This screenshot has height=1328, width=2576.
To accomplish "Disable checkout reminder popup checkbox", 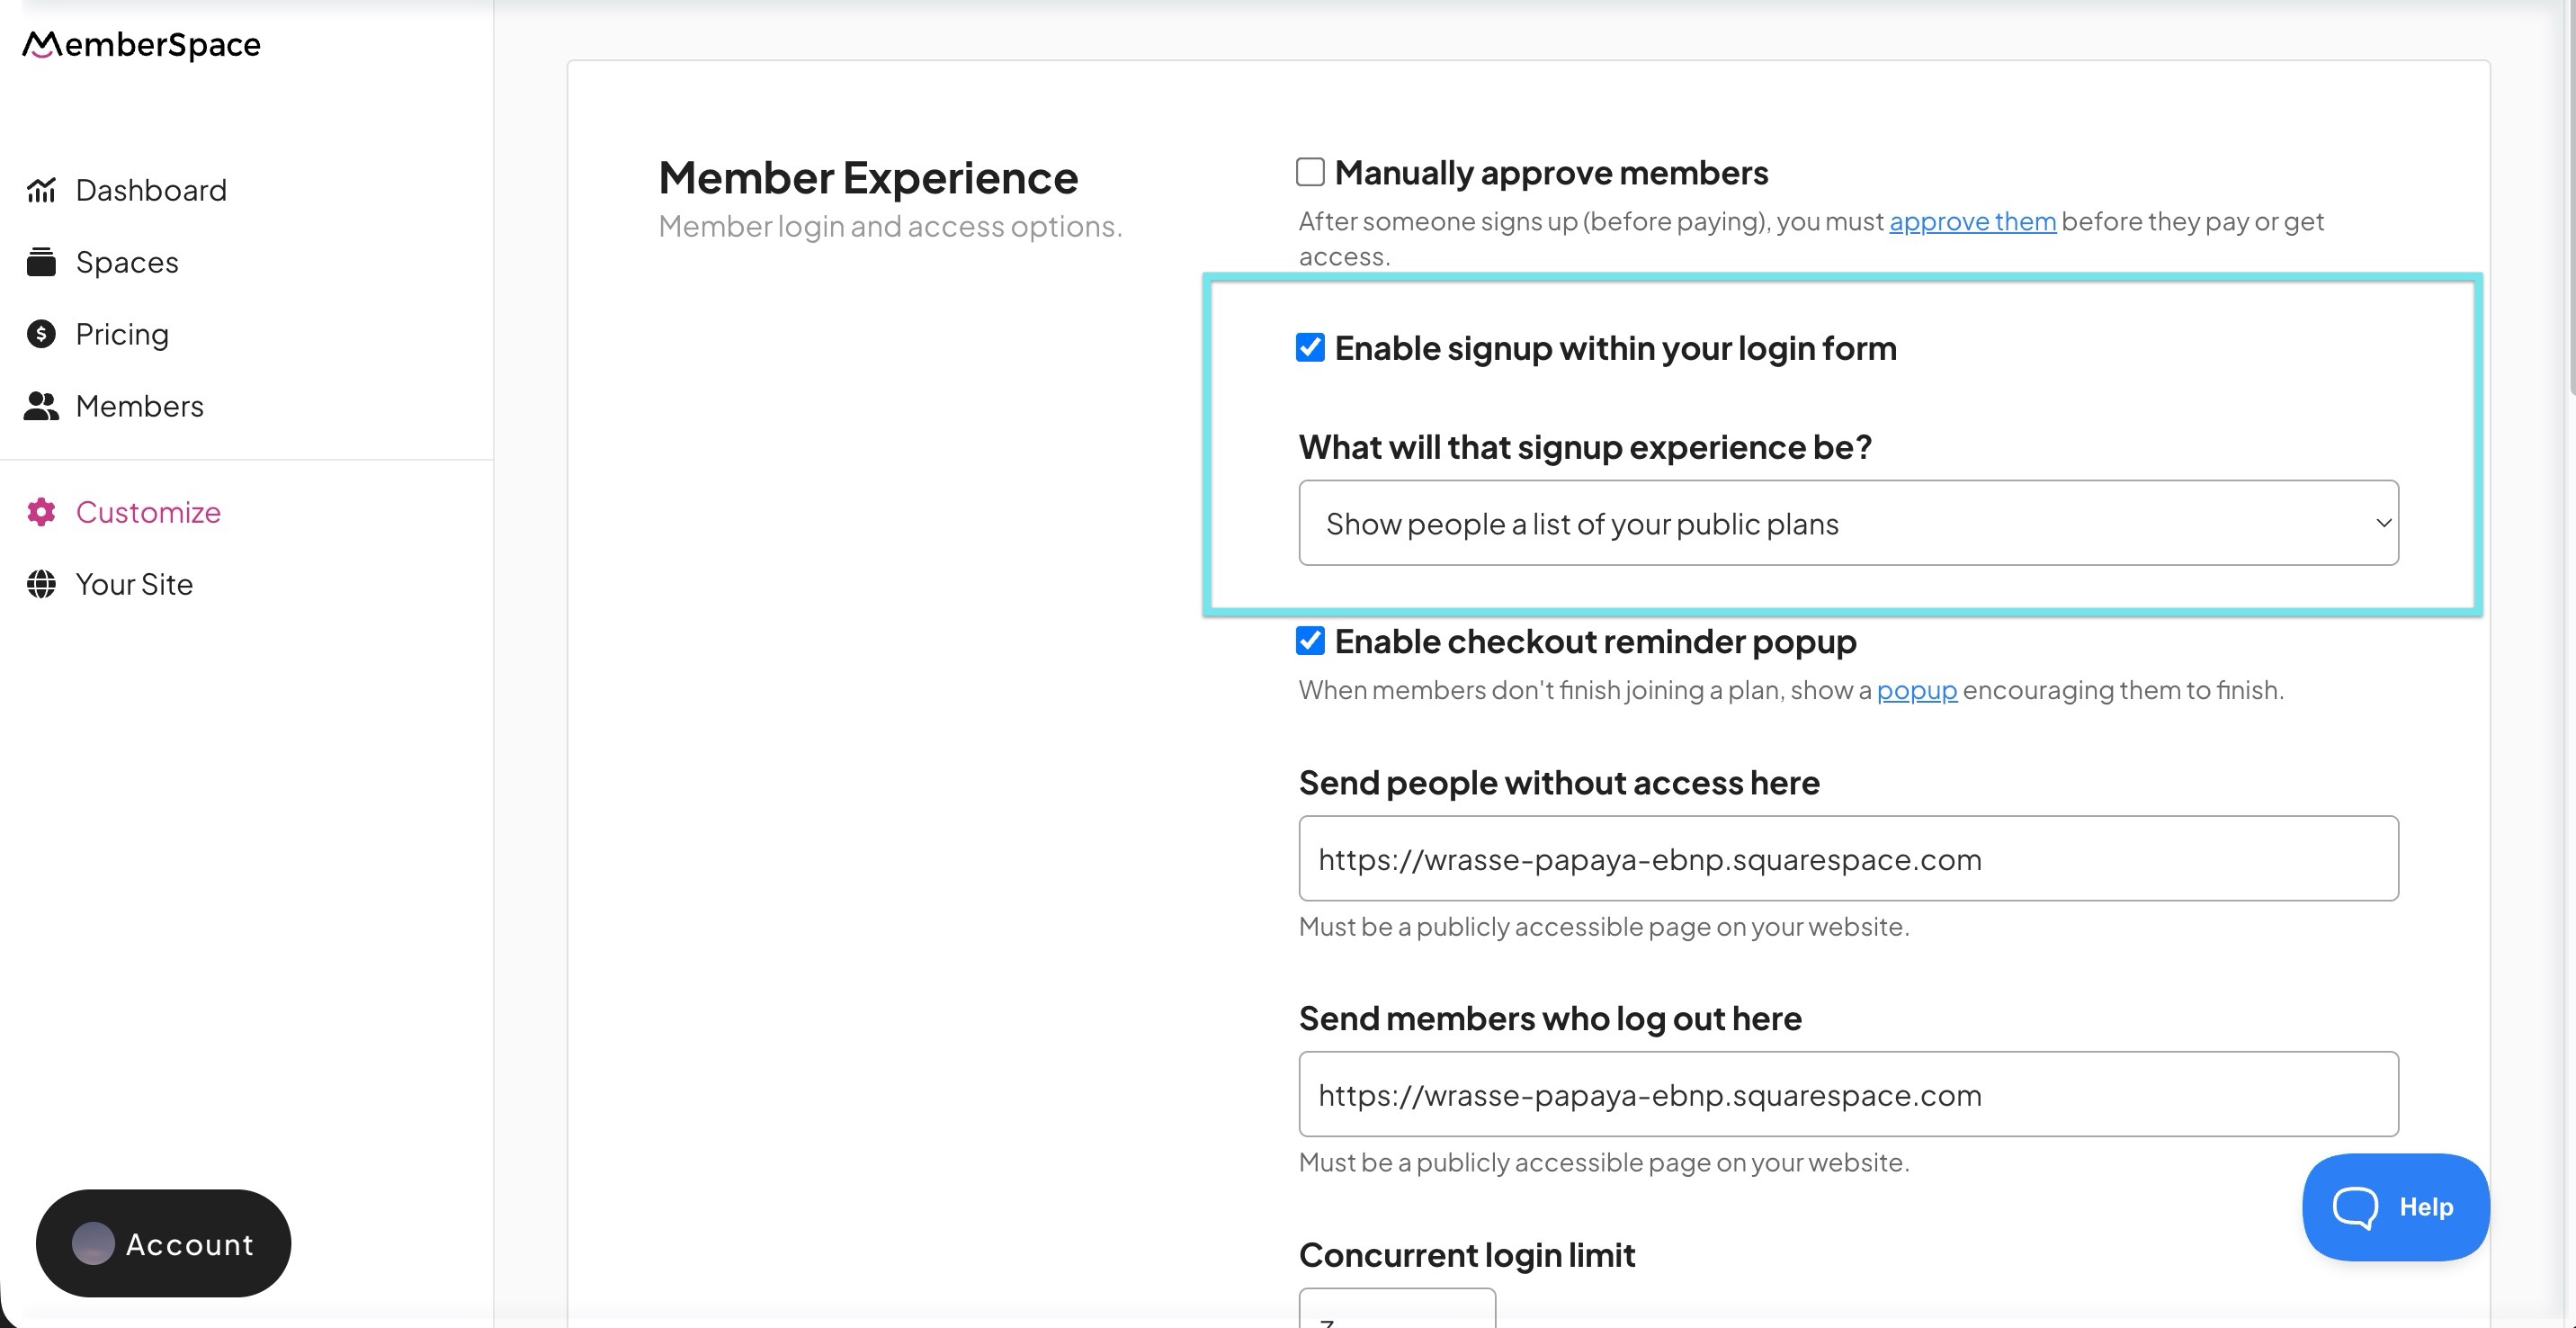I will coord(1310,640).
